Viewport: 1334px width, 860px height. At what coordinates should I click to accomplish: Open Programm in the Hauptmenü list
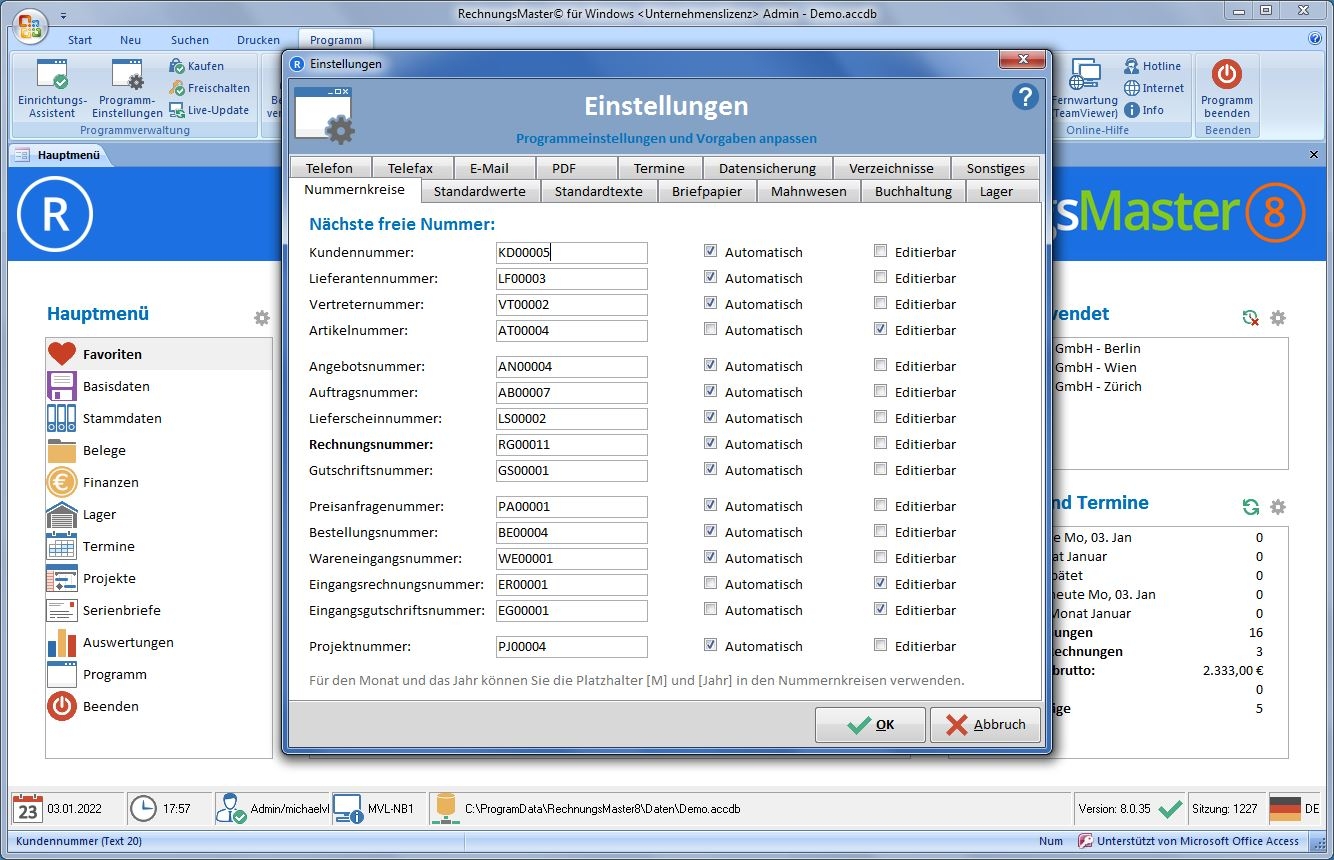[x=159, y=674]
